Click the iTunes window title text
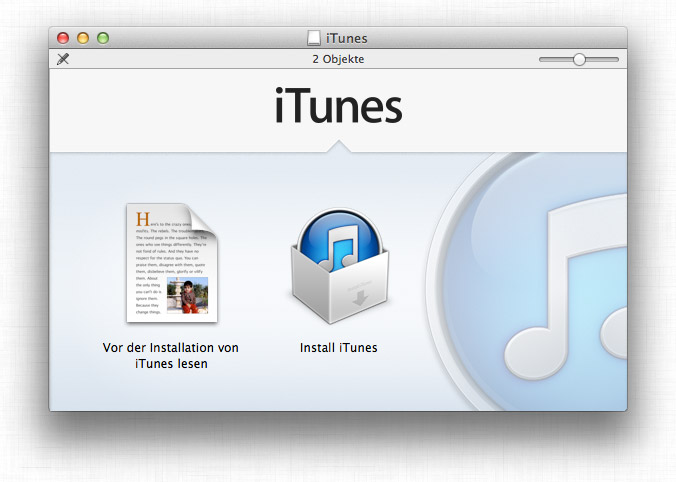676x482 pixels. pyautogui.click(x=348, y=39)
